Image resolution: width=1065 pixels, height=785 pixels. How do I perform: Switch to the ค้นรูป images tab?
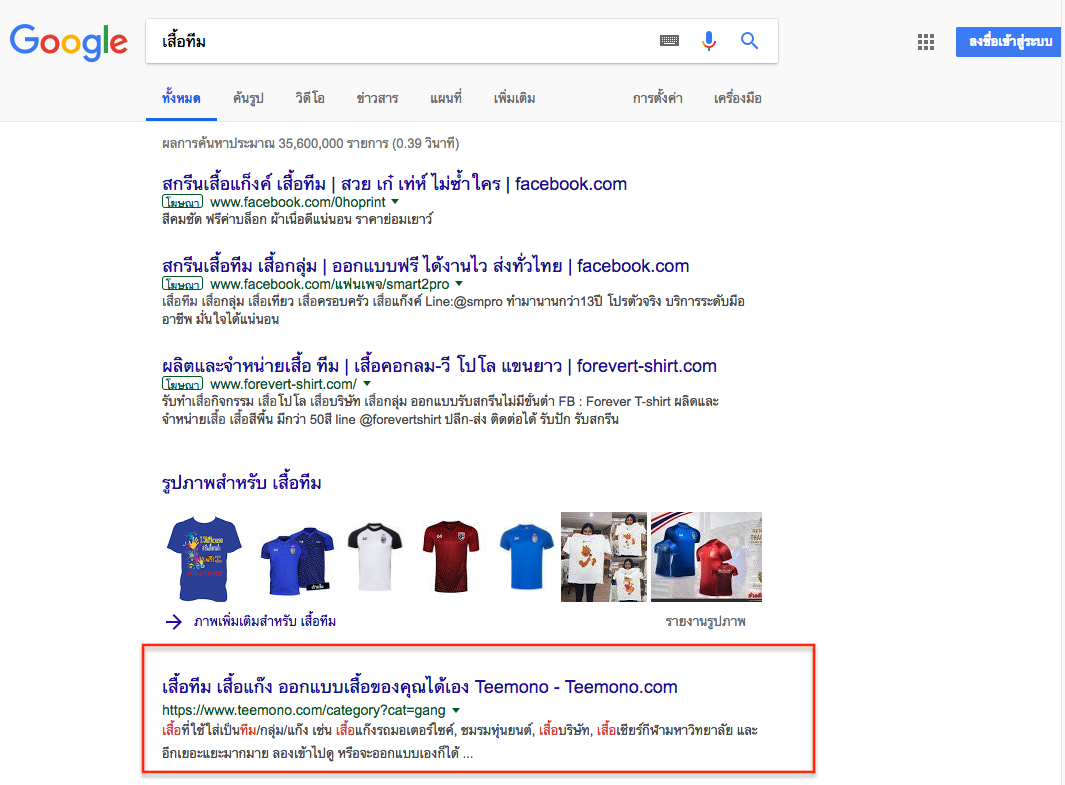coord(248,98)
